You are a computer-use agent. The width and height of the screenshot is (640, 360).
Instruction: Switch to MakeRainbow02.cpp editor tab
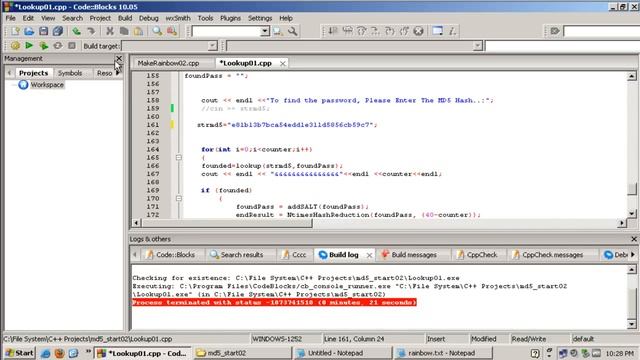[168, 63]
